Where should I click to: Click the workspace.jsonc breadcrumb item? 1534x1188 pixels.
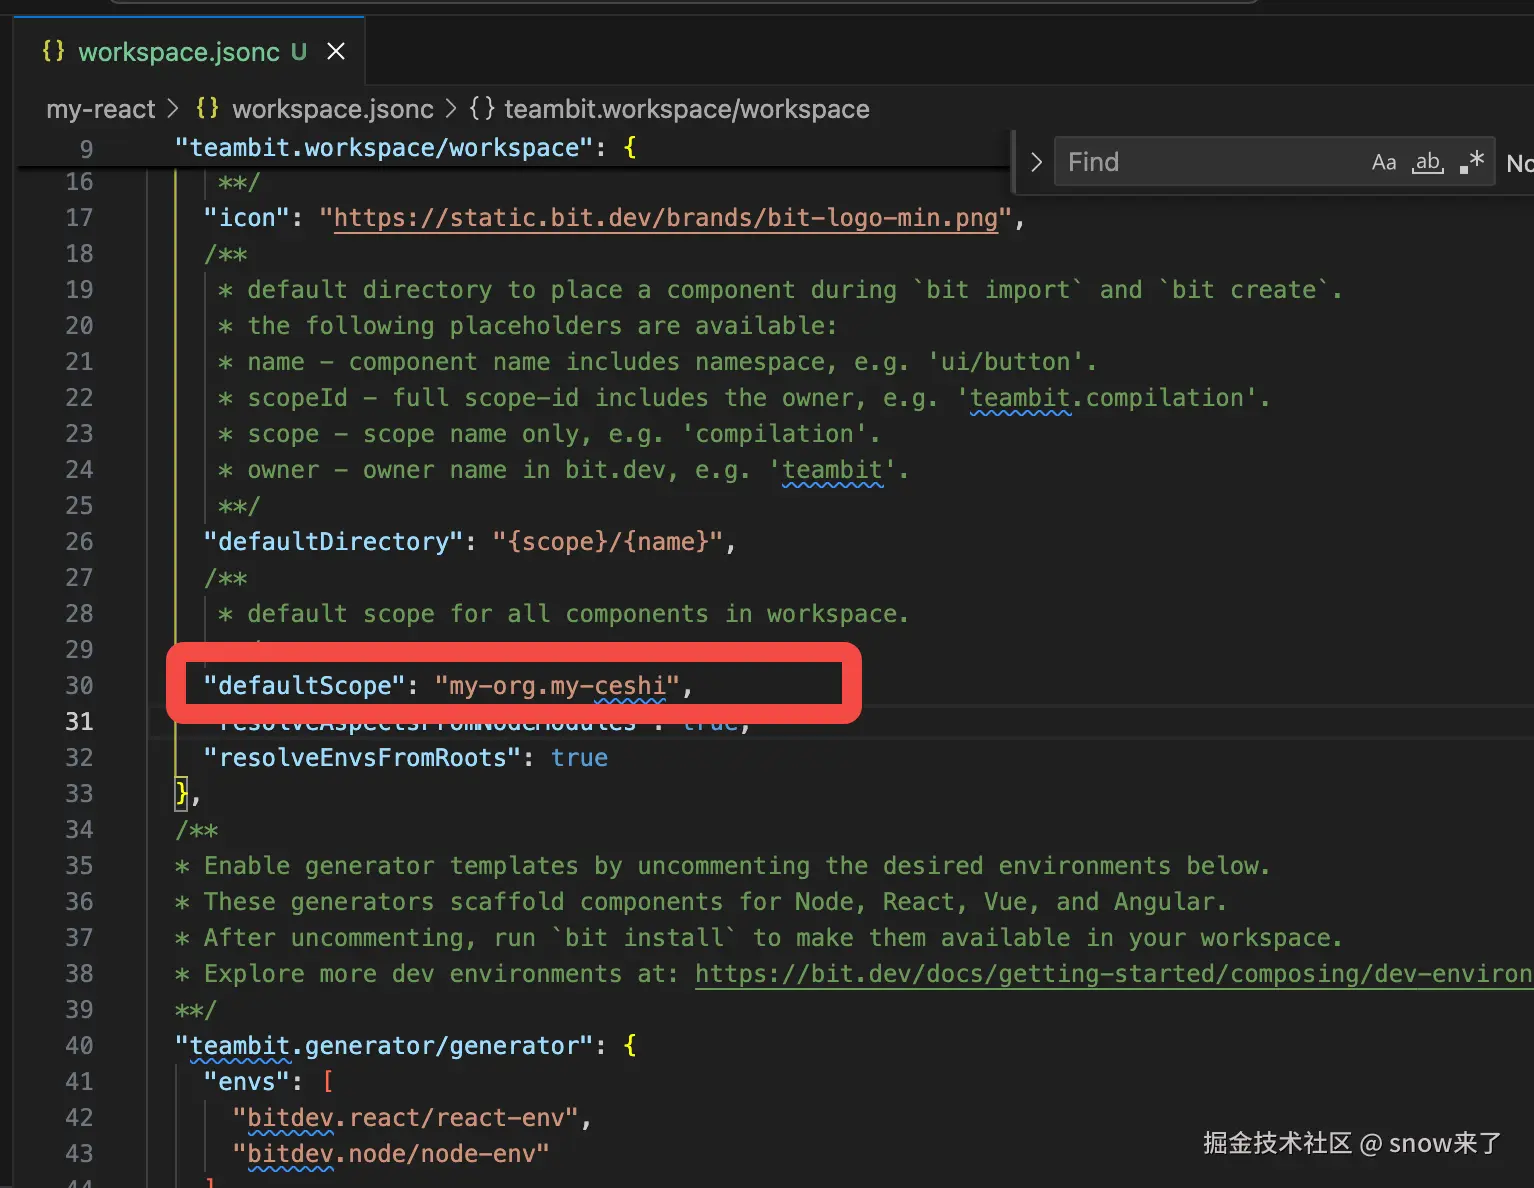coord(333,109)
